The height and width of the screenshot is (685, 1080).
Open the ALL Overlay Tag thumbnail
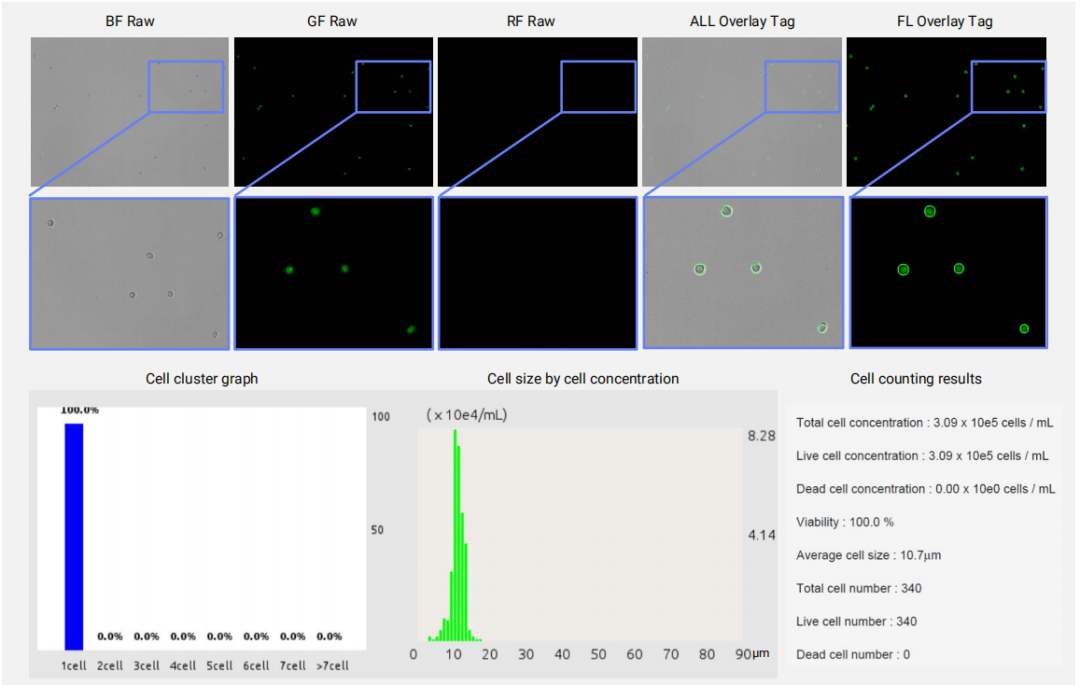pyautogui.click(x=742, y=112)
